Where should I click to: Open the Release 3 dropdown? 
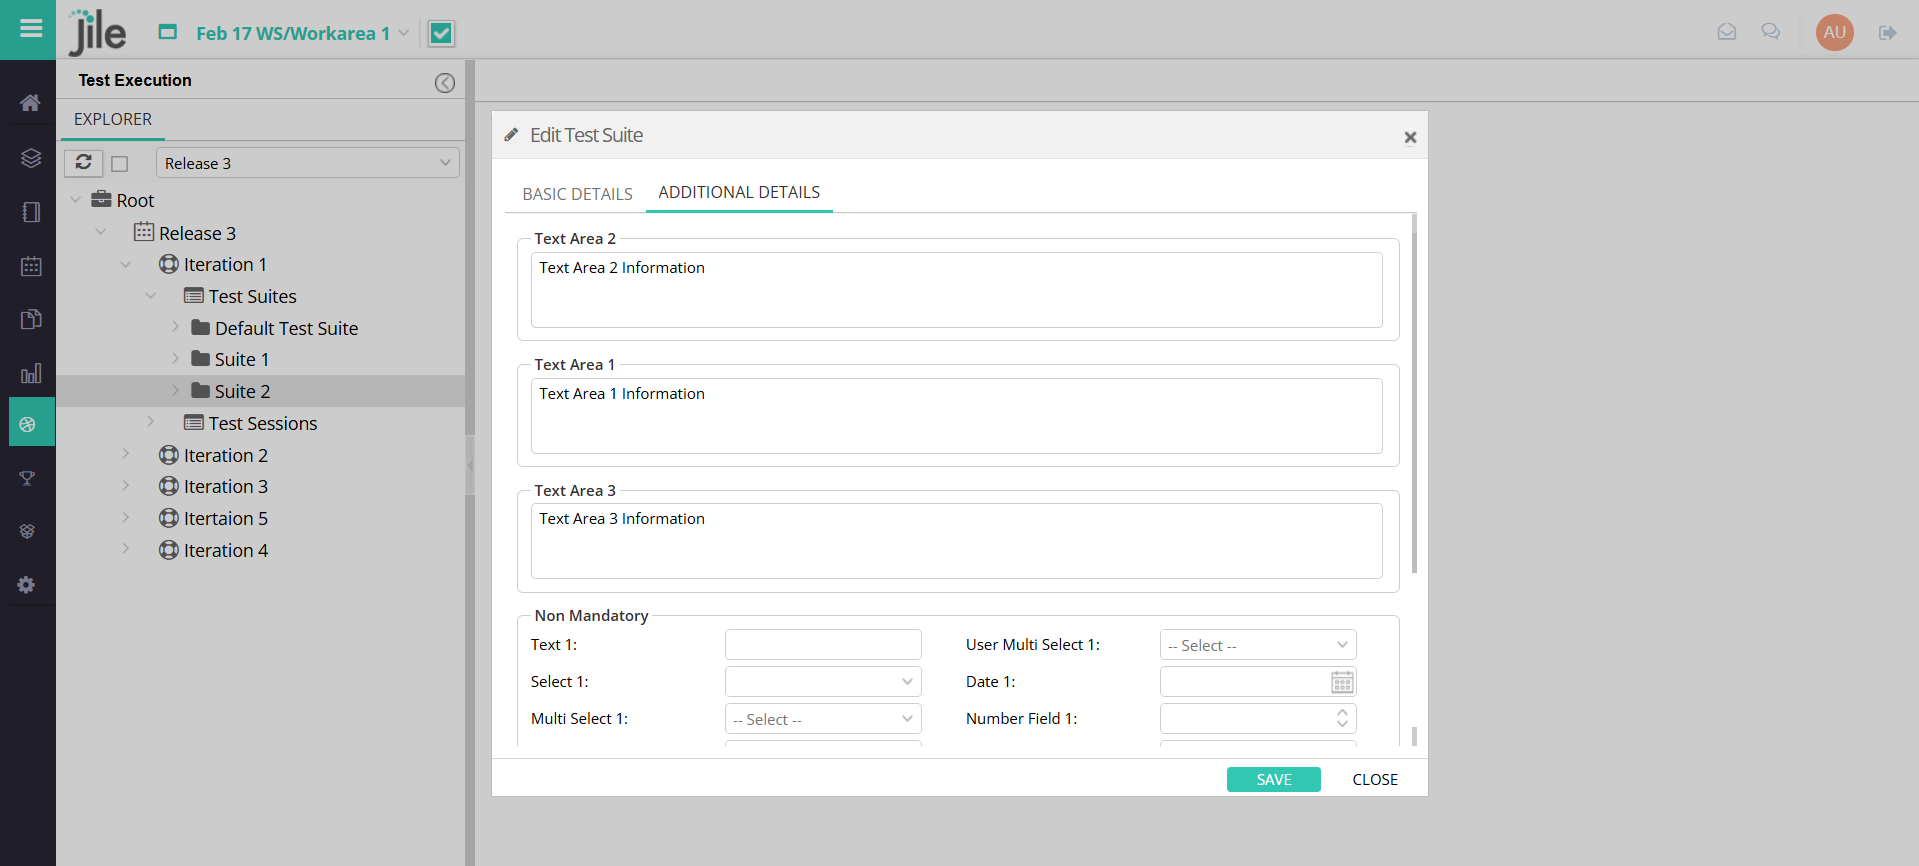[307, 163]
